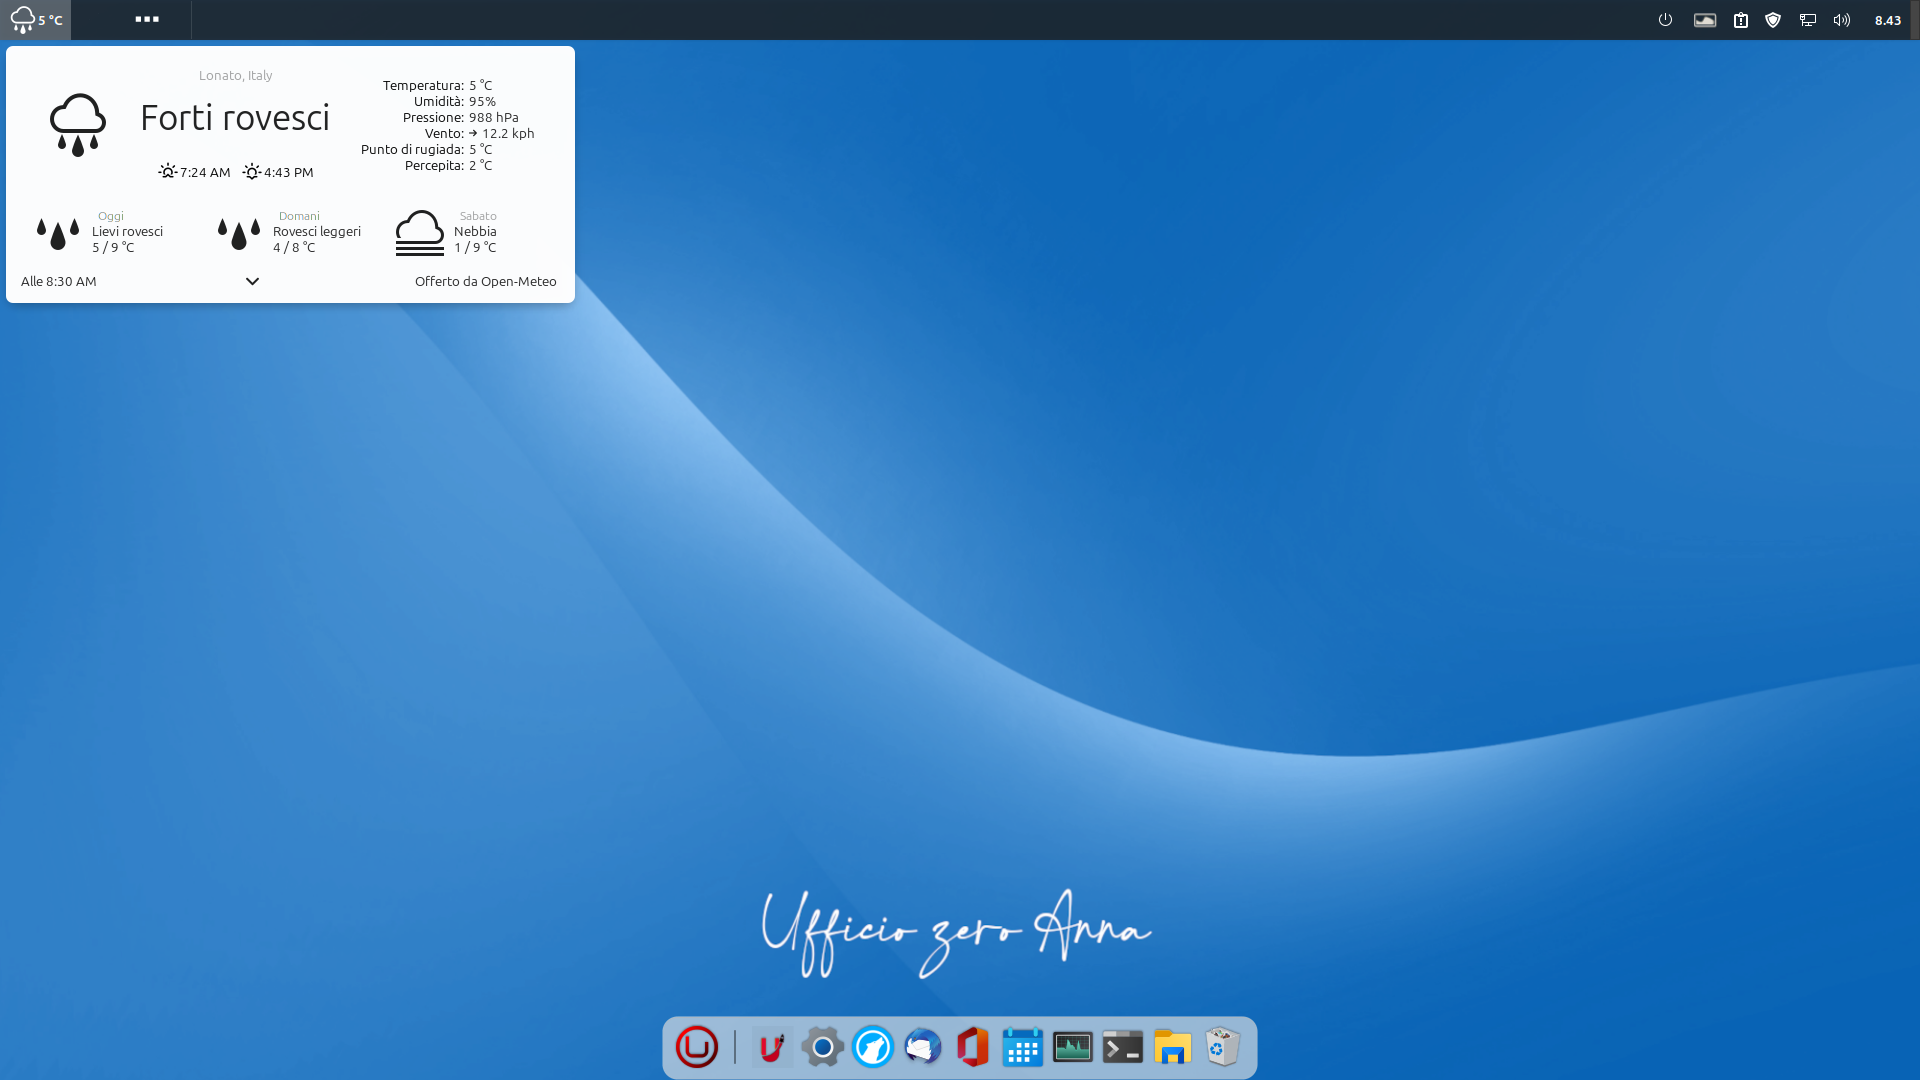Launch Microsoft Office from the dock

[972, 1047]
